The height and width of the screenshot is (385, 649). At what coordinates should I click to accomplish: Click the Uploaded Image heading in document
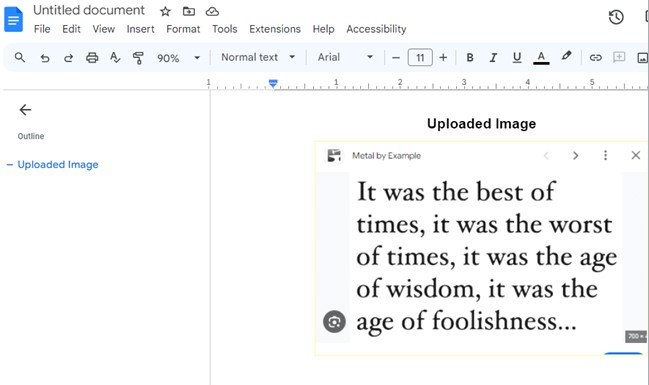coord(481,124)
